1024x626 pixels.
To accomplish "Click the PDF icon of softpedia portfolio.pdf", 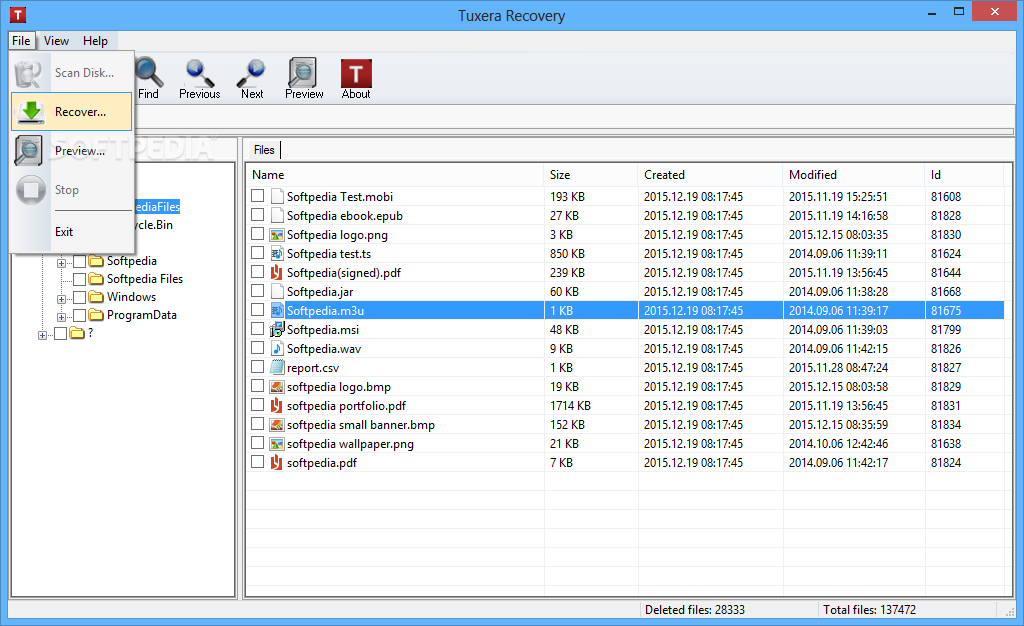I will [277, 405].
